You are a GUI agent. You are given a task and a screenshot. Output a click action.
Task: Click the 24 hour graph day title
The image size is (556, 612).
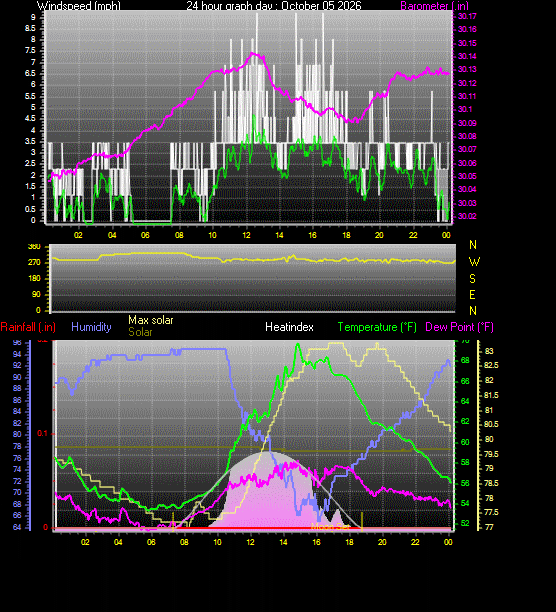point(274,5)
